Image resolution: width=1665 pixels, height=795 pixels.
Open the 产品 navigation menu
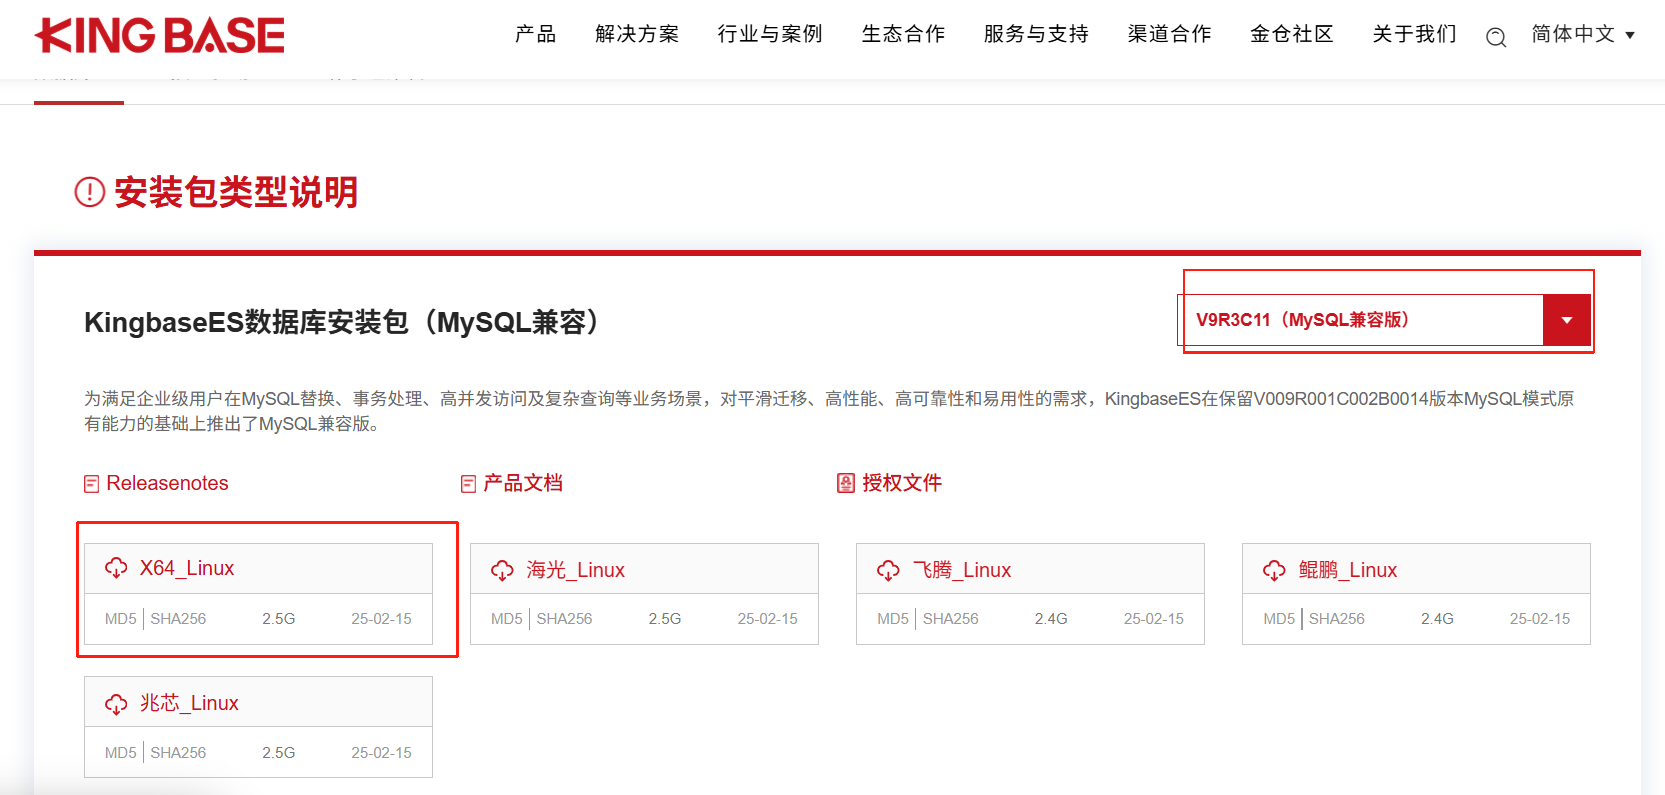(x=535, y=35)
